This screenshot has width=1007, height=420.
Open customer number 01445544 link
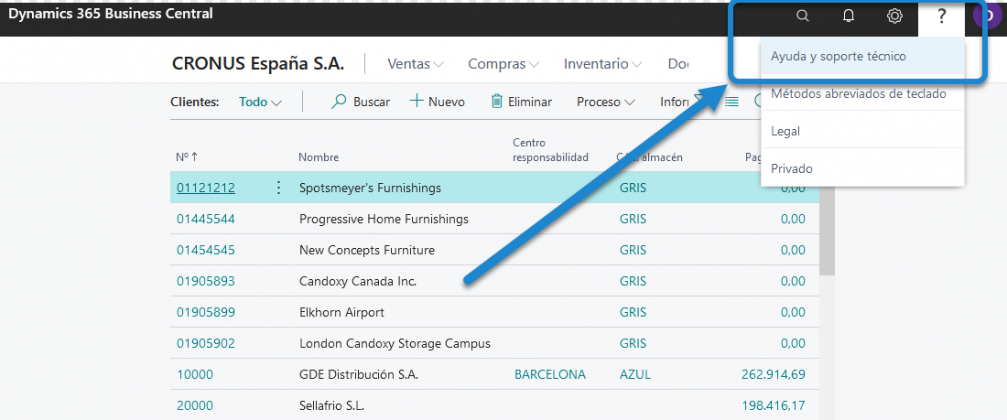pyautogui.click(x=206, y=219)
